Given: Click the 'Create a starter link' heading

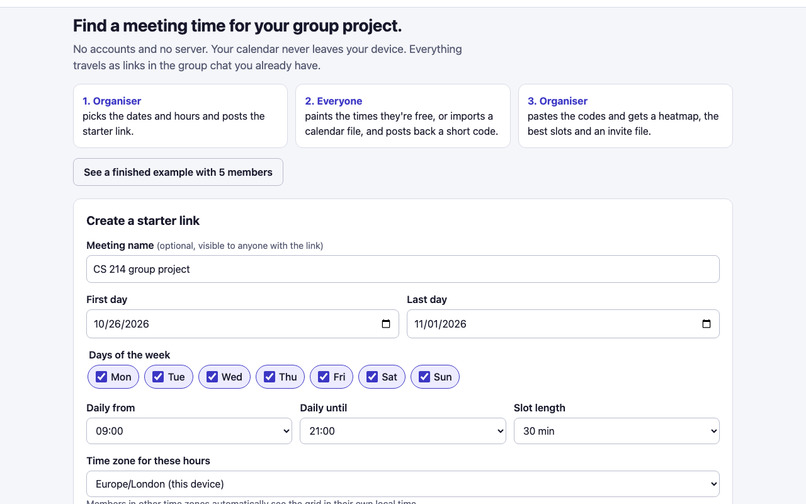Looking at the screenshot, I should 143,221.
